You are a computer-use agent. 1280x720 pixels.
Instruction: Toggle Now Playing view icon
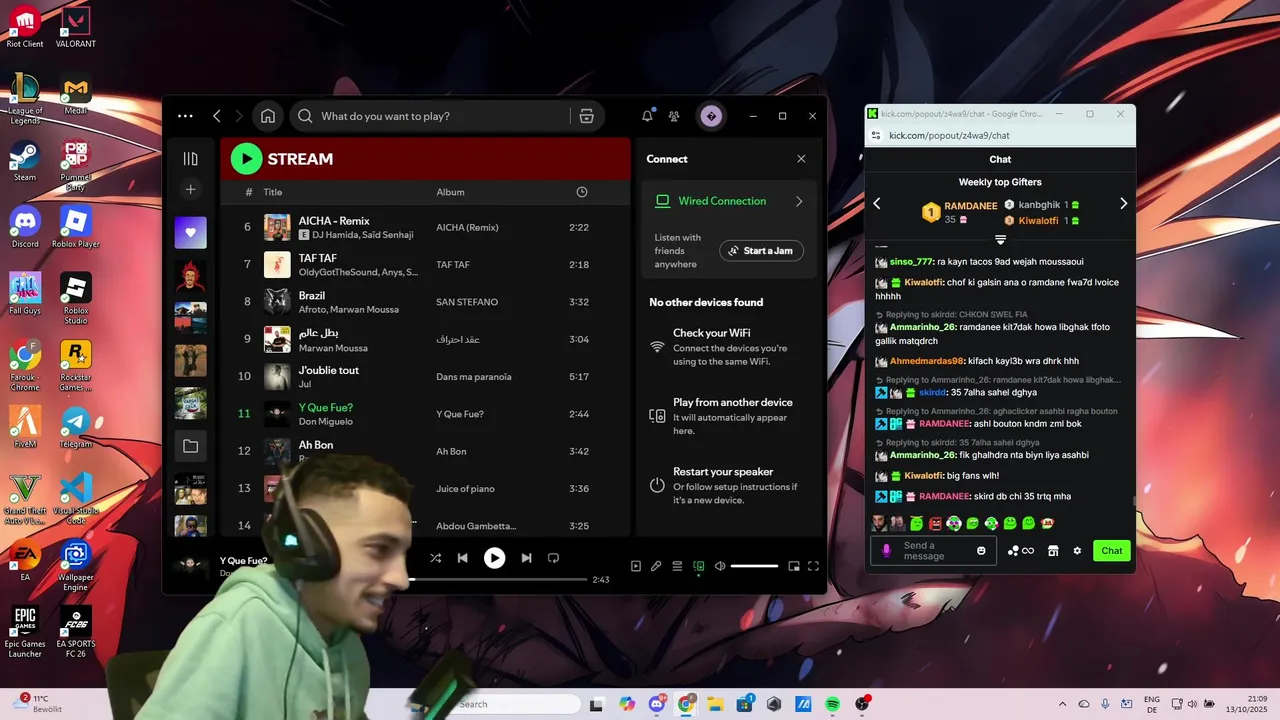tap(635, 566)
